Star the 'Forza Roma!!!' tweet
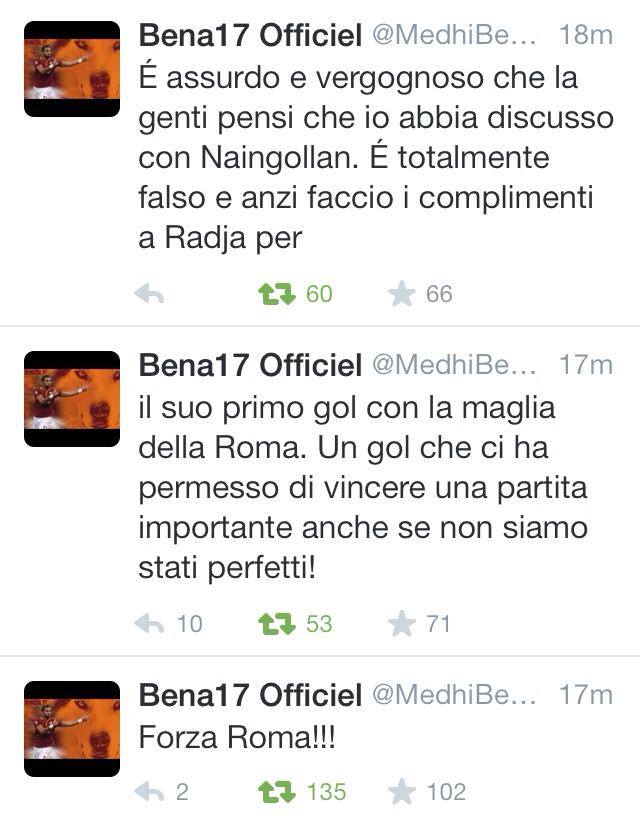This screenshot has width=640, height=818. [x=402, y=792]
